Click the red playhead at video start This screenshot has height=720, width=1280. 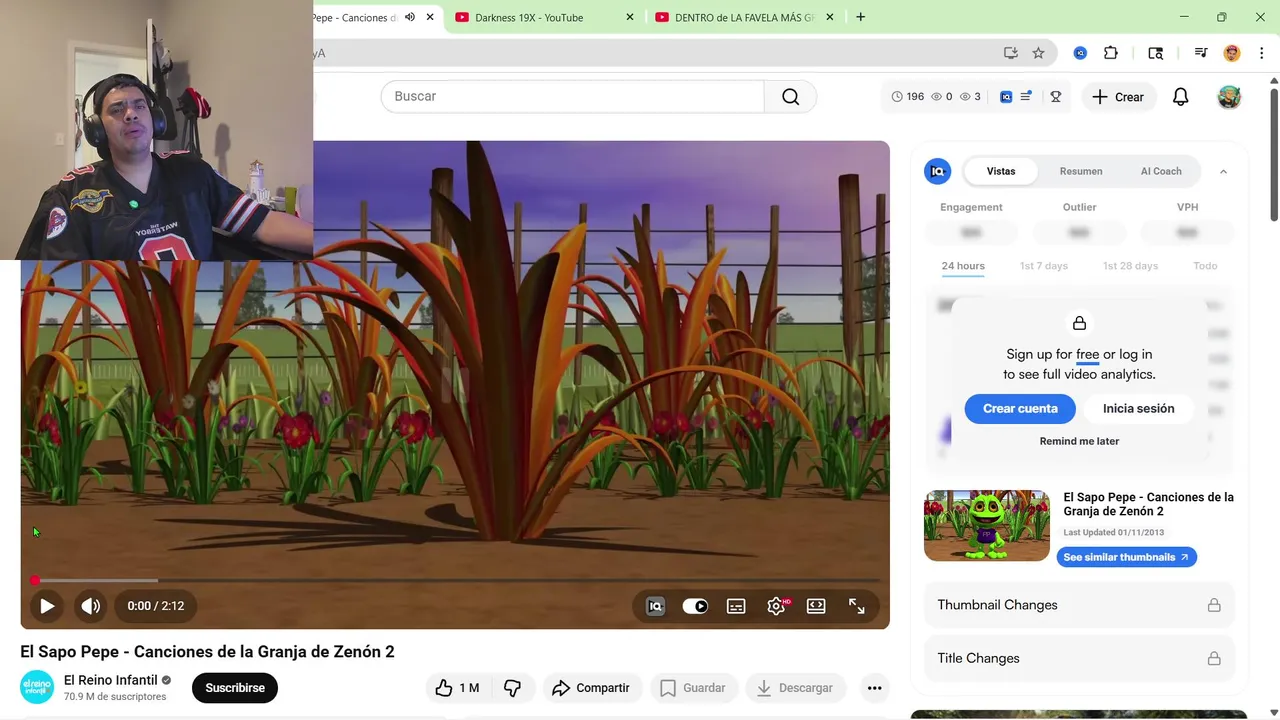click(x=35, y=580)
